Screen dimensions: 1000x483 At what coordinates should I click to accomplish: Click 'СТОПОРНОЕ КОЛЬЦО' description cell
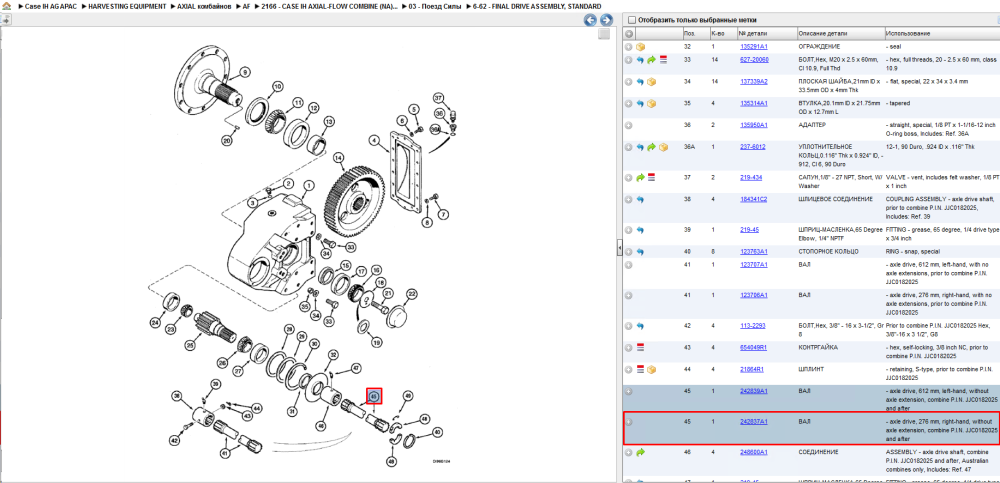click(x=828, y=251)
